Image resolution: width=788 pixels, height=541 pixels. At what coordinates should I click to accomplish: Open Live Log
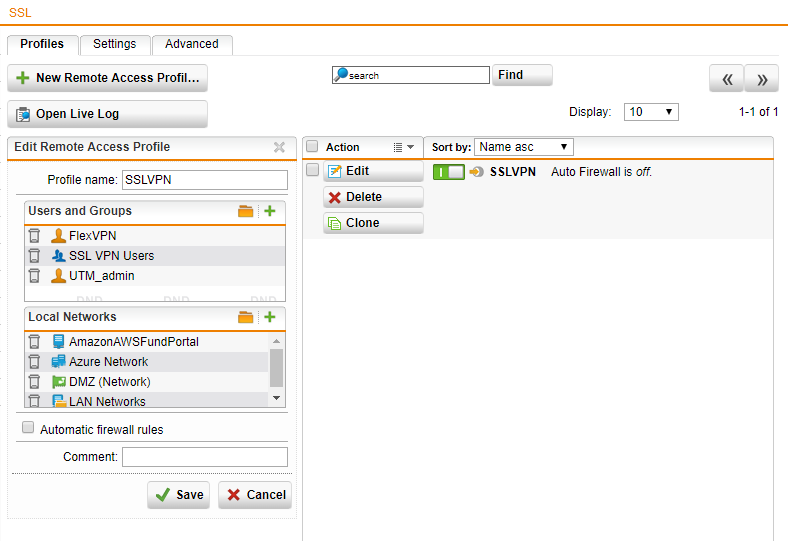[x=108, y=114]
